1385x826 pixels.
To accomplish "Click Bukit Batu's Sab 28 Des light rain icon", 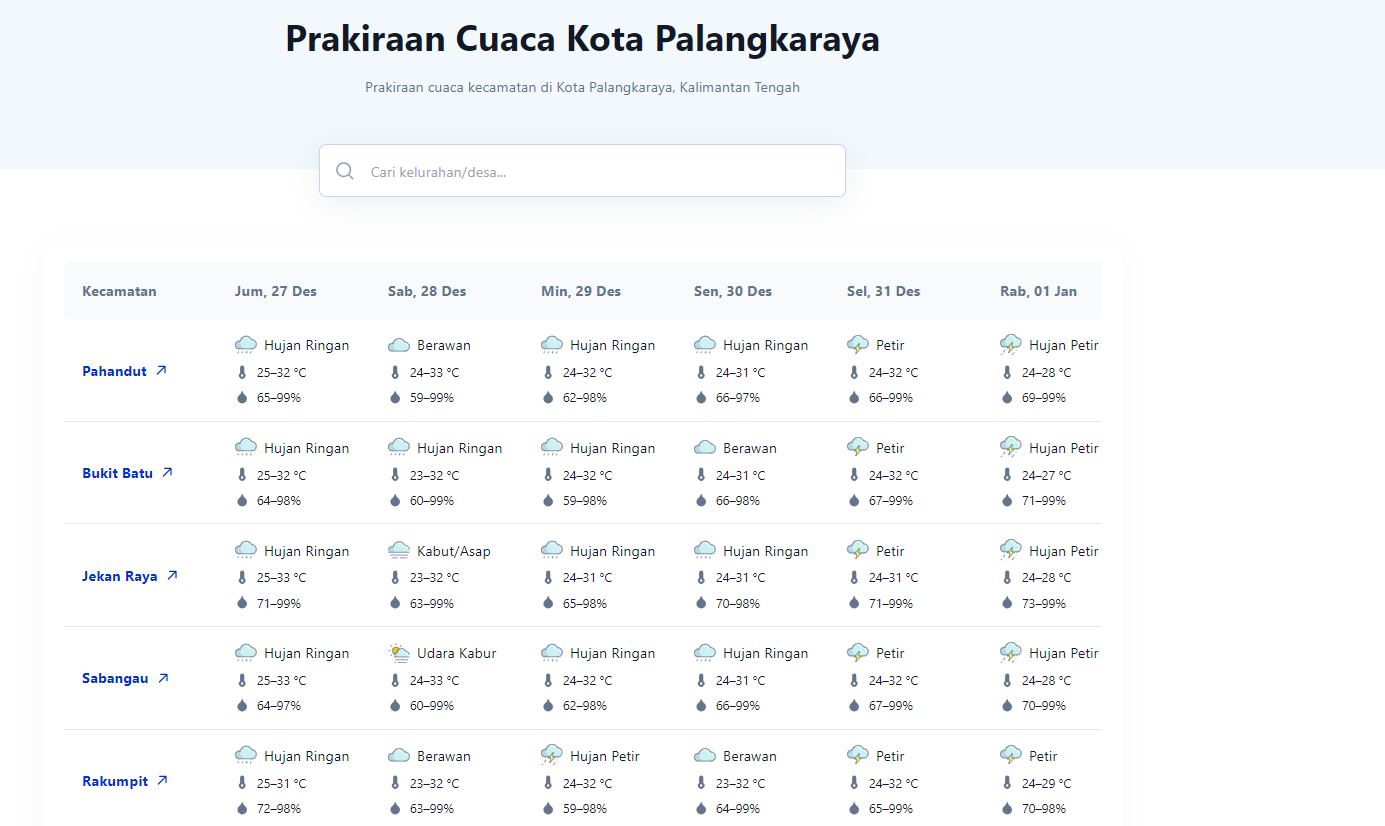I will [399, 448].
